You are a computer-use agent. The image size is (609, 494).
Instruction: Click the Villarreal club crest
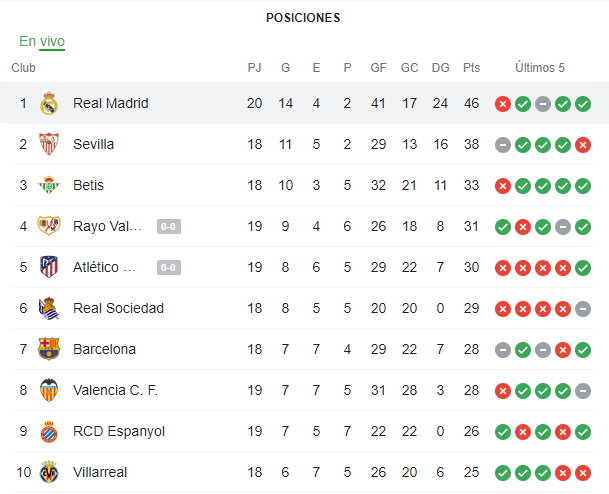[x=49, y=472]
